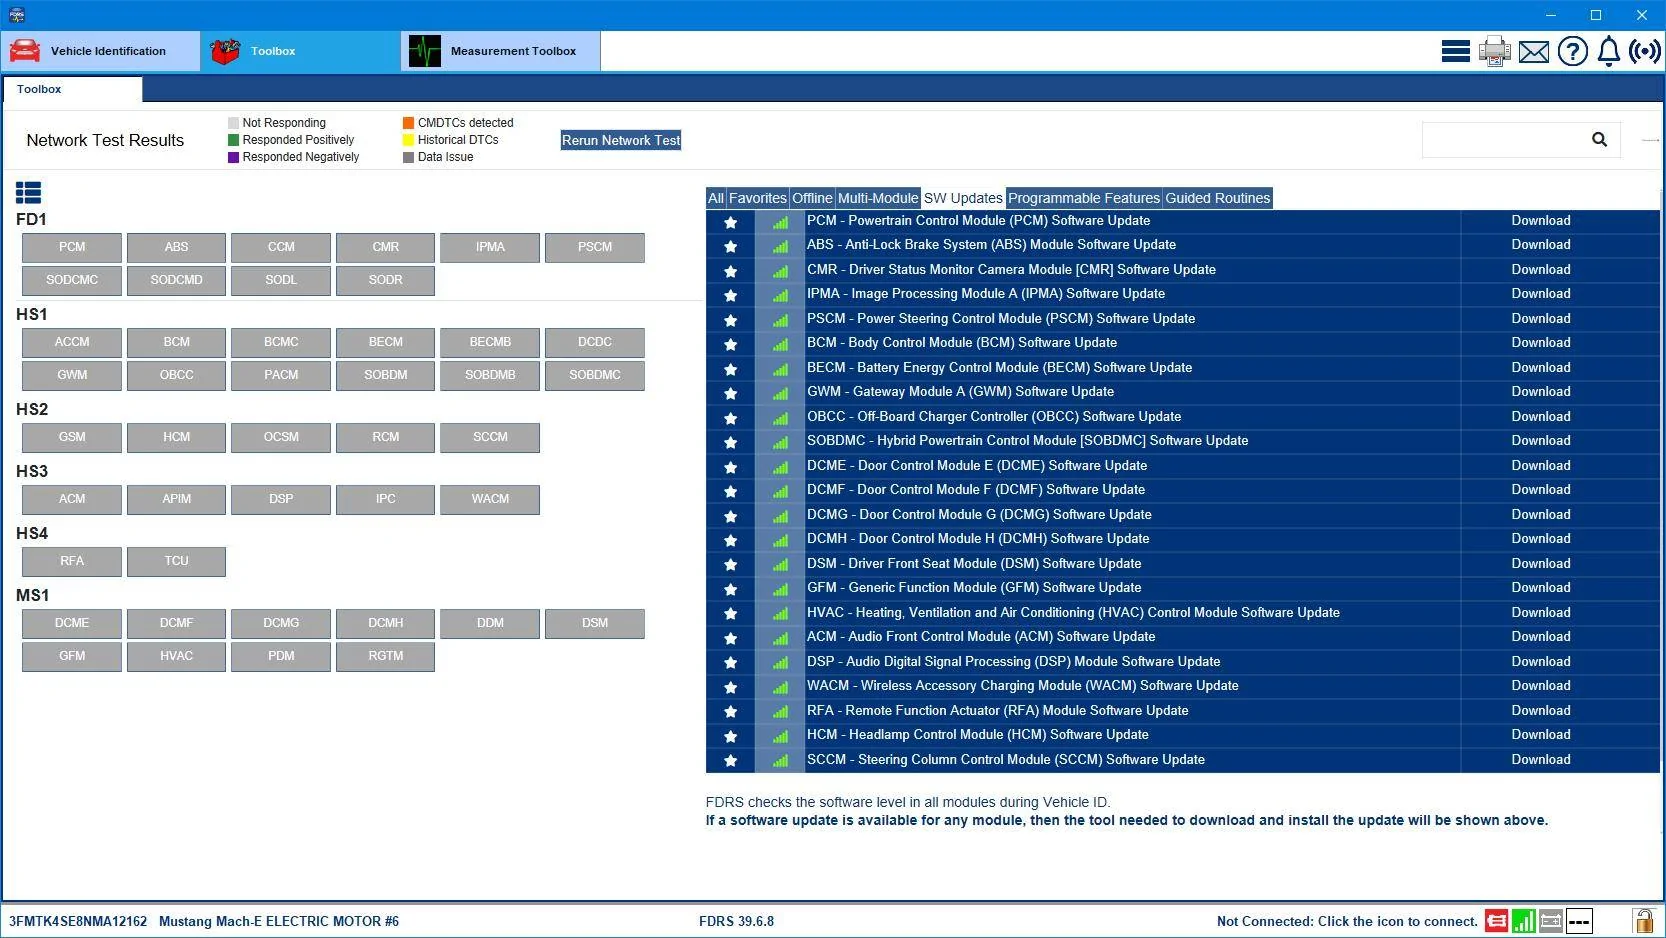Image resolution: width=1666 pixels, height=938 pixels.
Task: Select the Favorites filter tab
Action: pyautogui.click(x=758, y=198)
